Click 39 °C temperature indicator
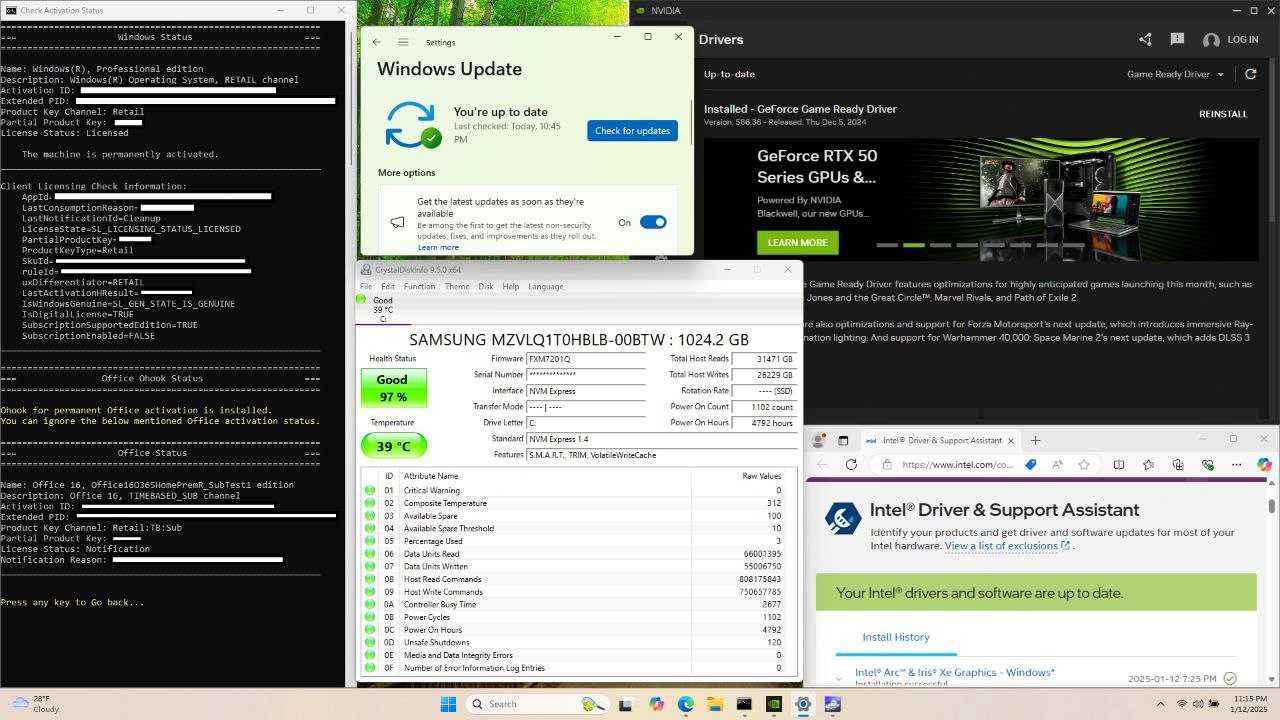 [393, 446]
